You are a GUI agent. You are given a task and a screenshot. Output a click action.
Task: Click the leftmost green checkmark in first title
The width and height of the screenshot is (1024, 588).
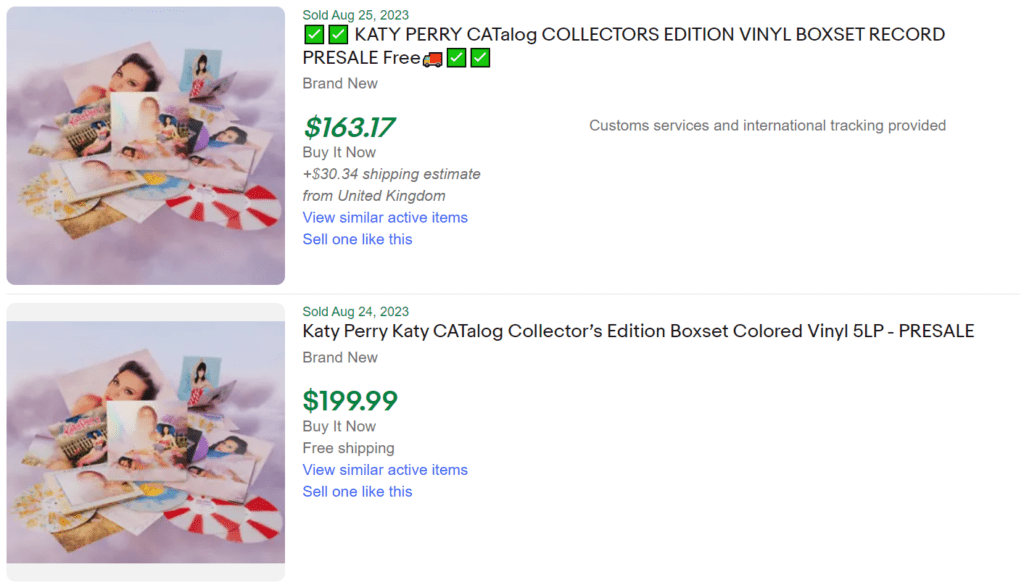click(x=314, y=35)
